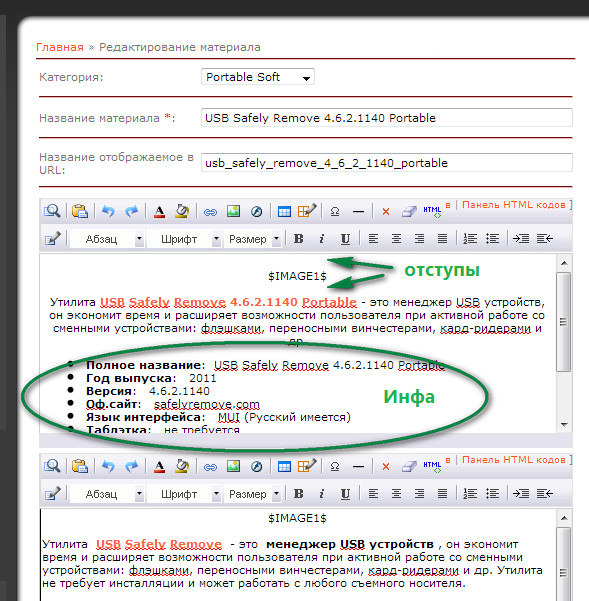Open the Шрифт font dropdown in upper editor
Screen dimensions: 589x601
tap(185, 239)
